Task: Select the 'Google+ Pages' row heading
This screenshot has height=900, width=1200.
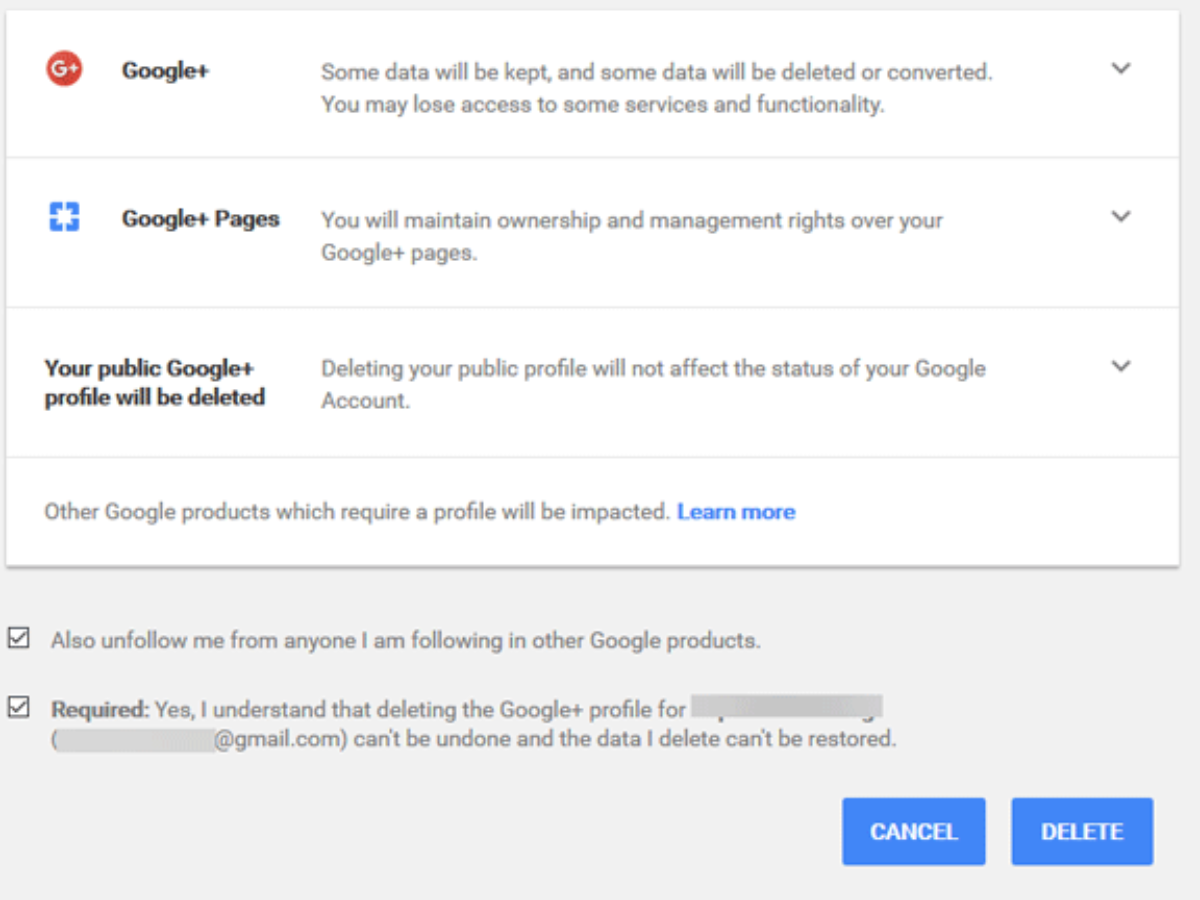Action: (201, 219)
